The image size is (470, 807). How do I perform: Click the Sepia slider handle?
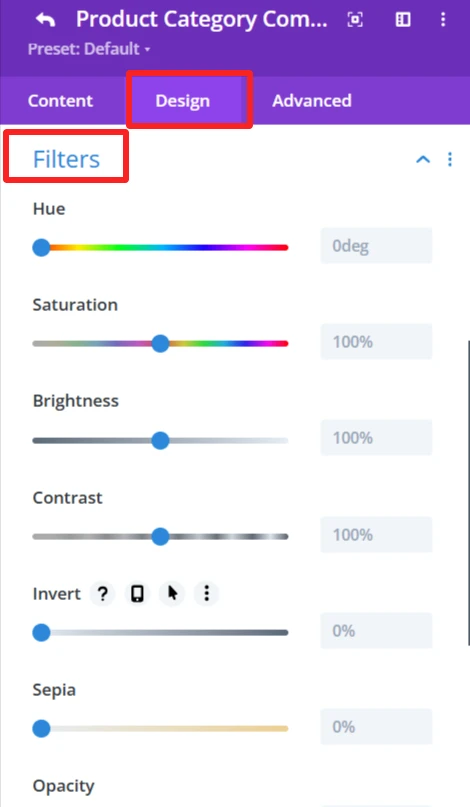coord(41,728)
